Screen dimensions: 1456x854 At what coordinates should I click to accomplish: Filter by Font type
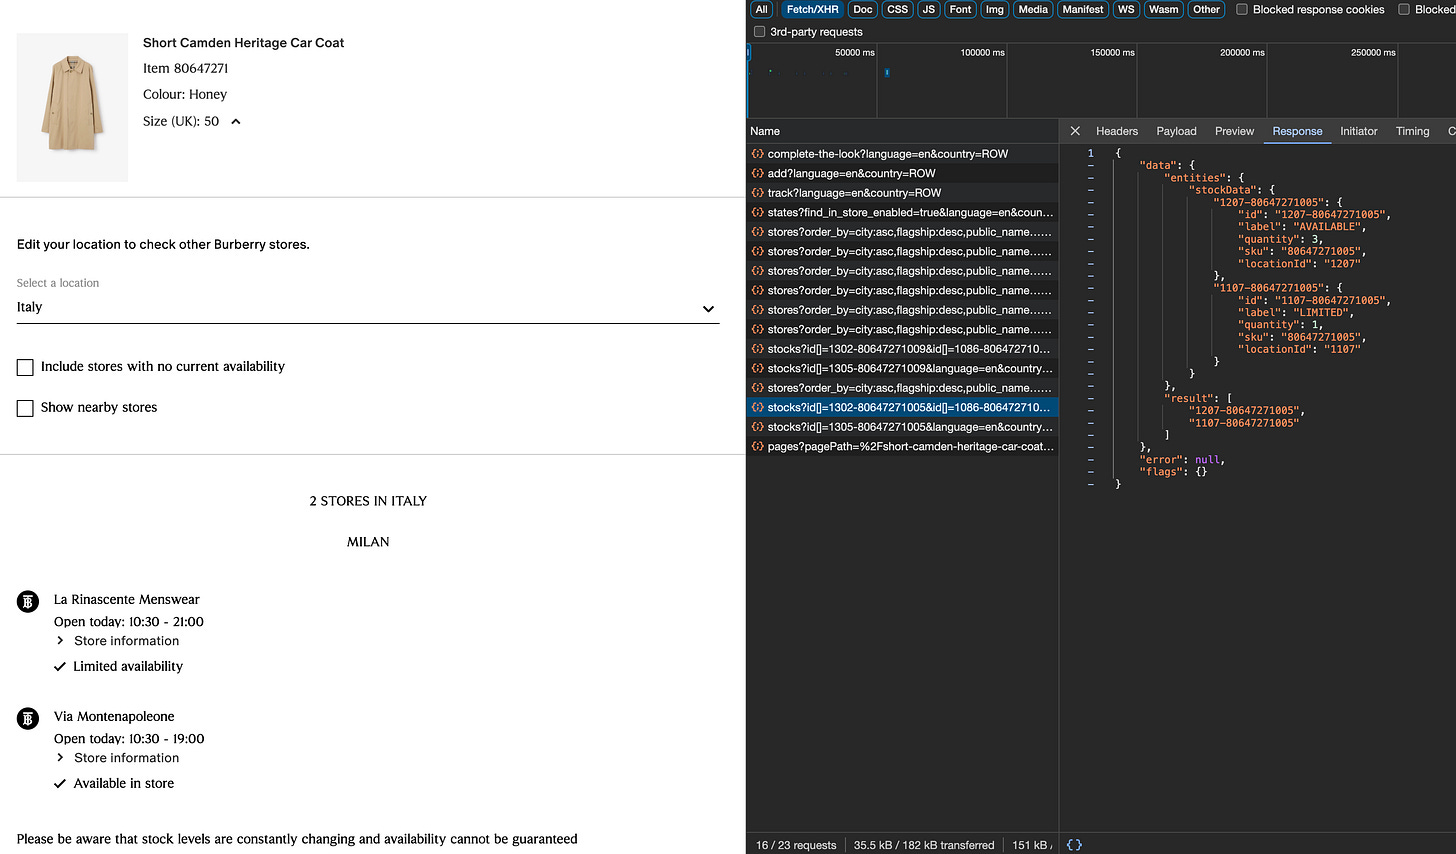[960, 9]
